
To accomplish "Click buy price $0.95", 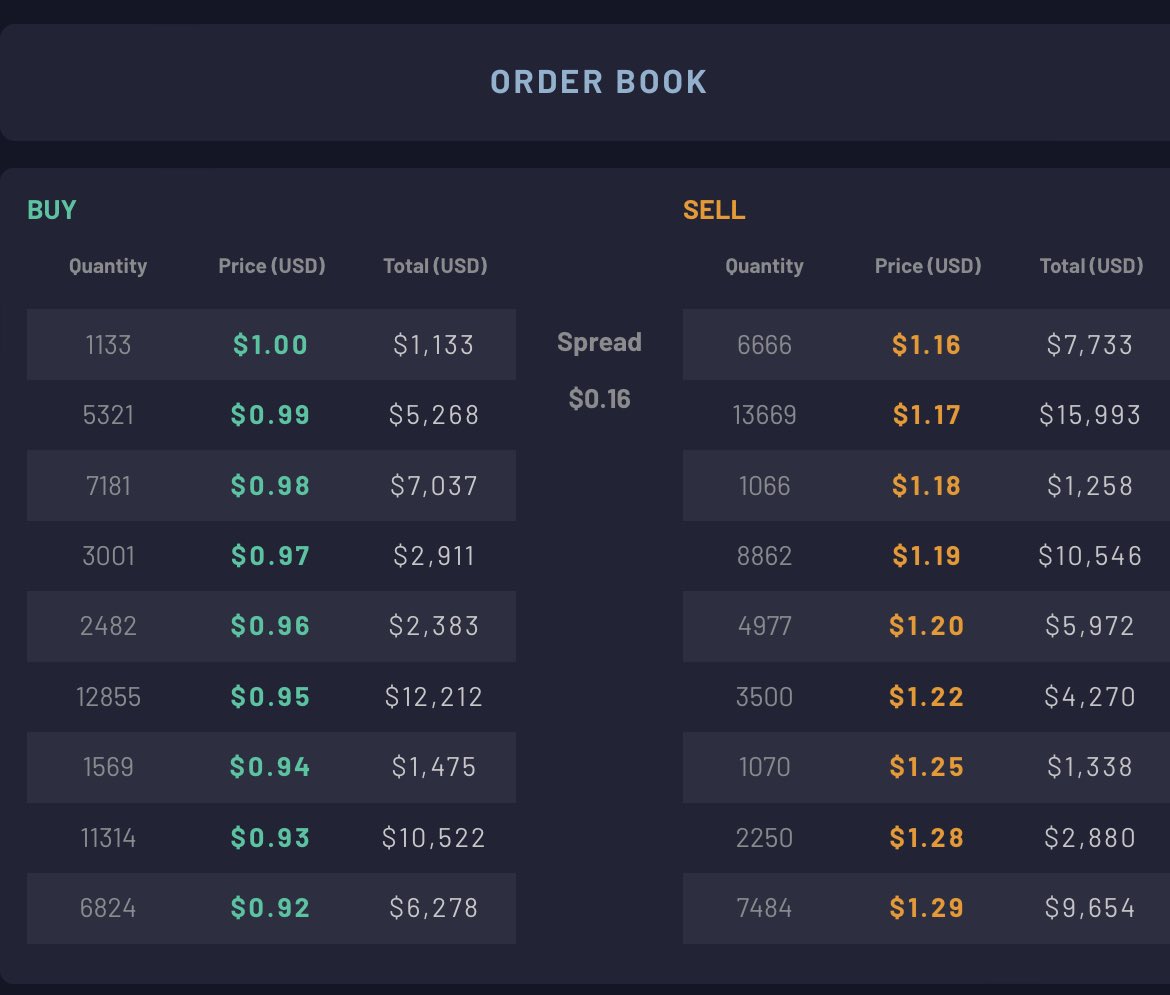I will tap(270, 697).
